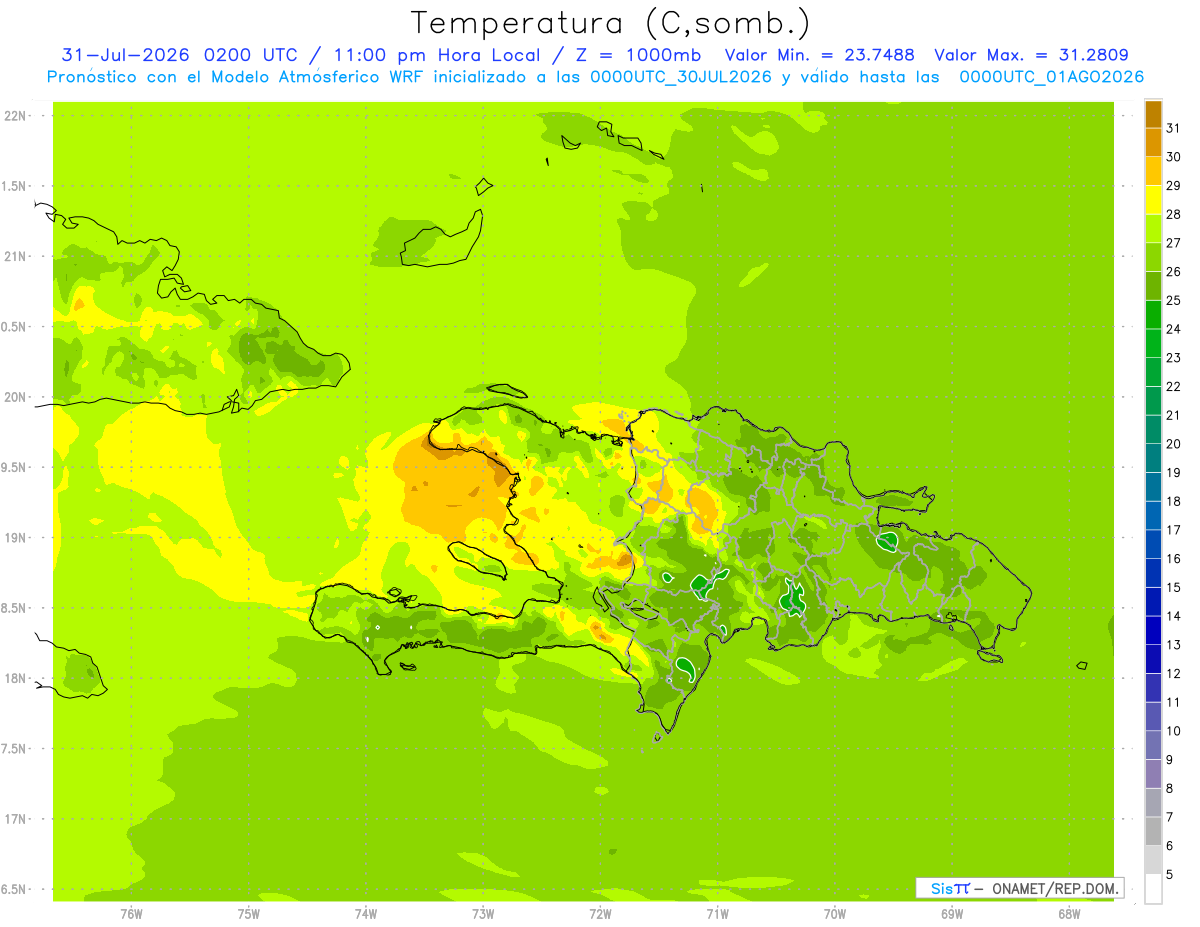Click the legend value label 18
Viewport: 1200px width, 927px height.
(x=1174, y=501)
